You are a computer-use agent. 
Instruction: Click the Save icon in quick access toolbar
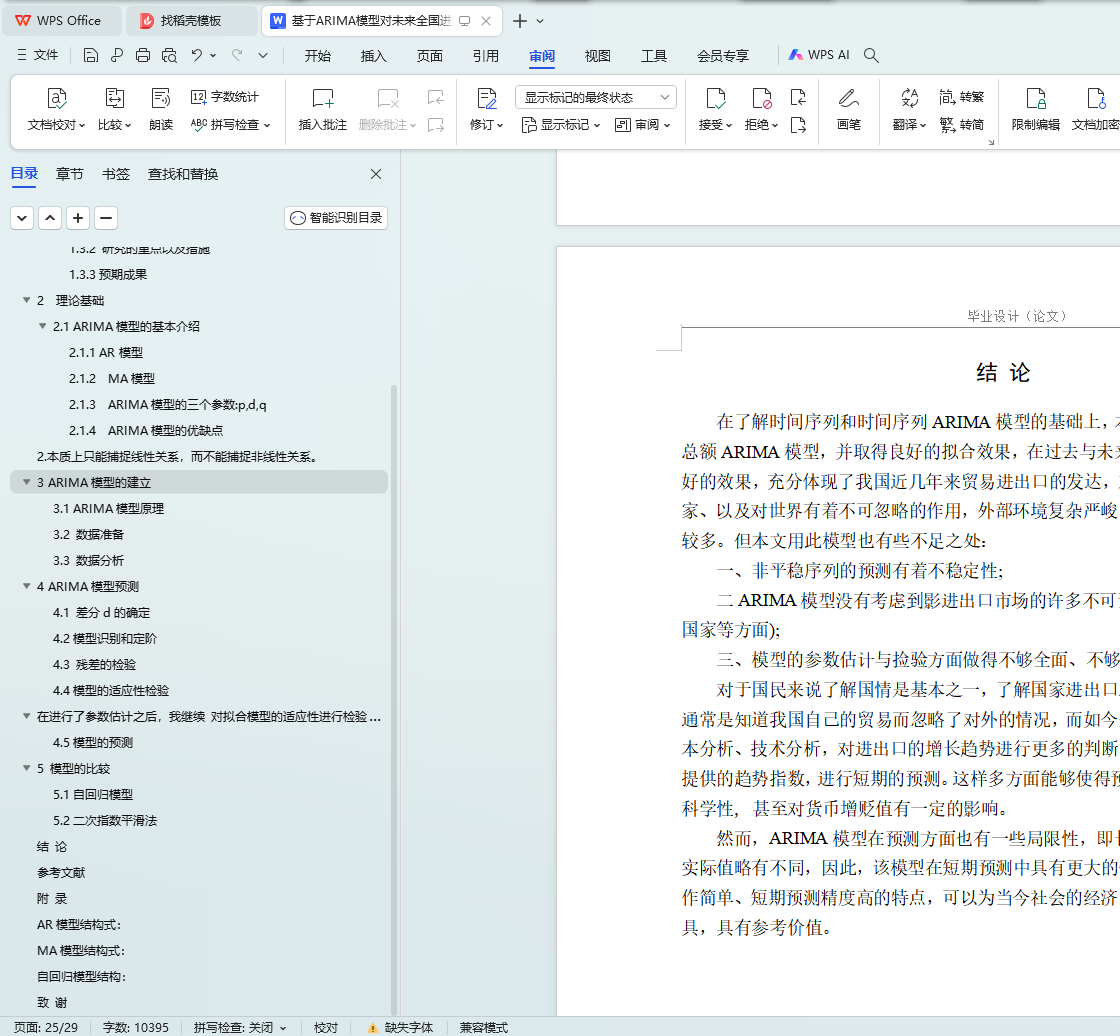(x=90, y=55)
